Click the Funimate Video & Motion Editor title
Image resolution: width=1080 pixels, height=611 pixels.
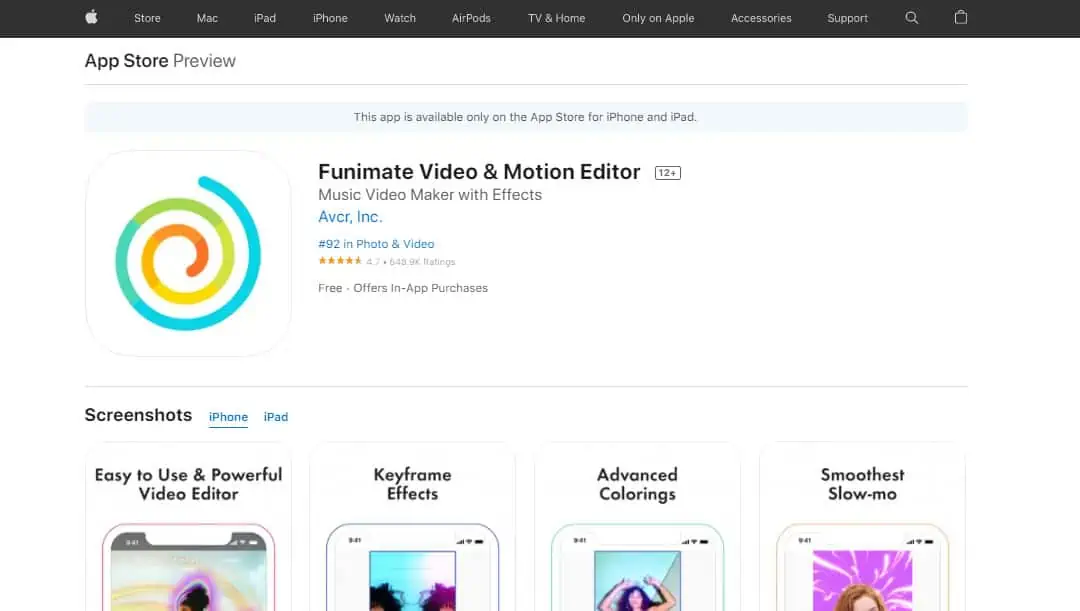click(479, 172)
